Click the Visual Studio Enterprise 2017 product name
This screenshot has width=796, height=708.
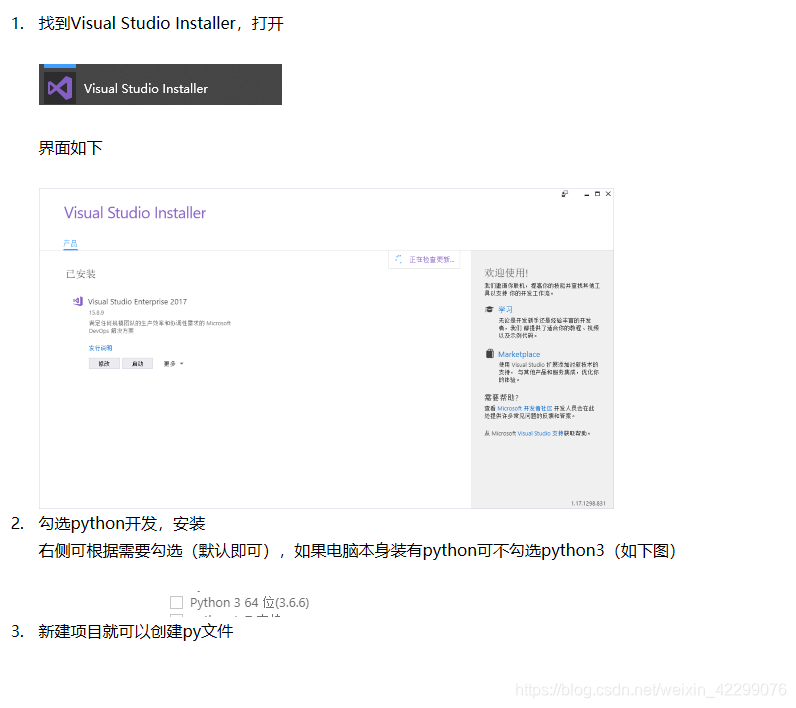[137, 301]
